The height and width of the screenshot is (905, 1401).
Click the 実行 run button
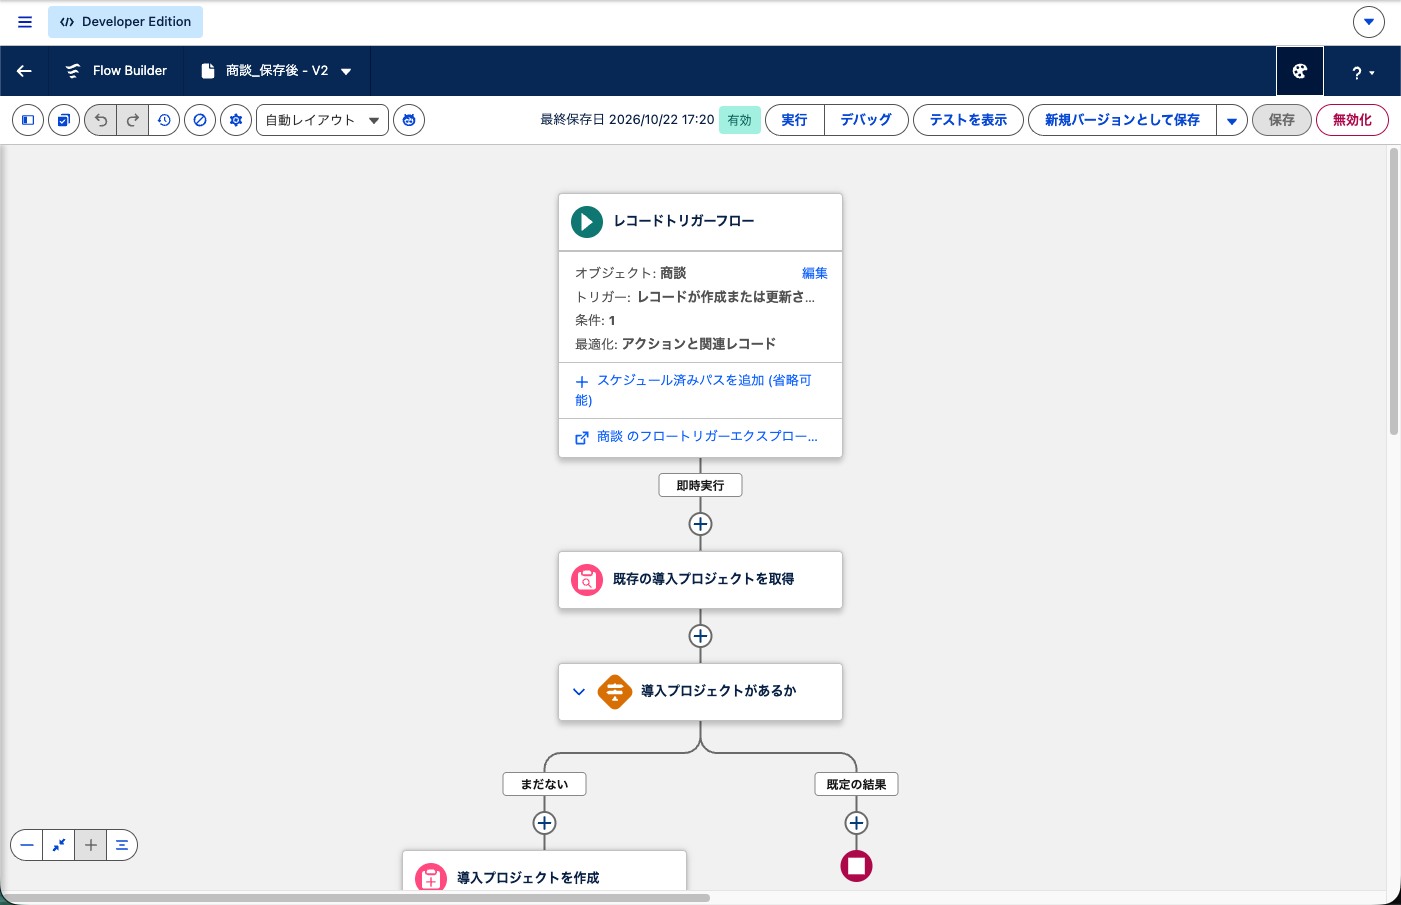point(795,120)
